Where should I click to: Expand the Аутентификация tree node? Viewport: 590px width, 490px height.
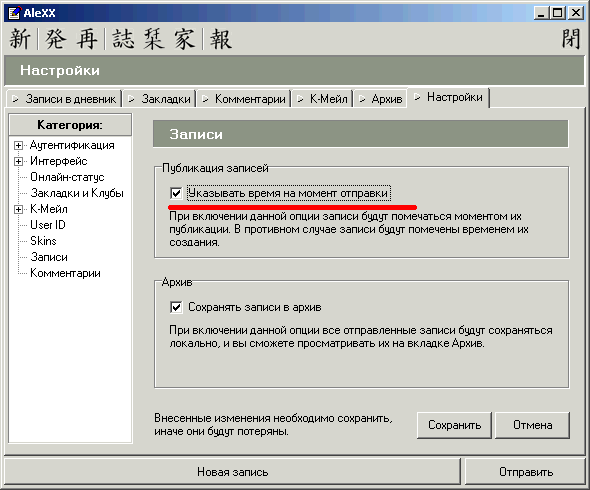pos(18,145)
